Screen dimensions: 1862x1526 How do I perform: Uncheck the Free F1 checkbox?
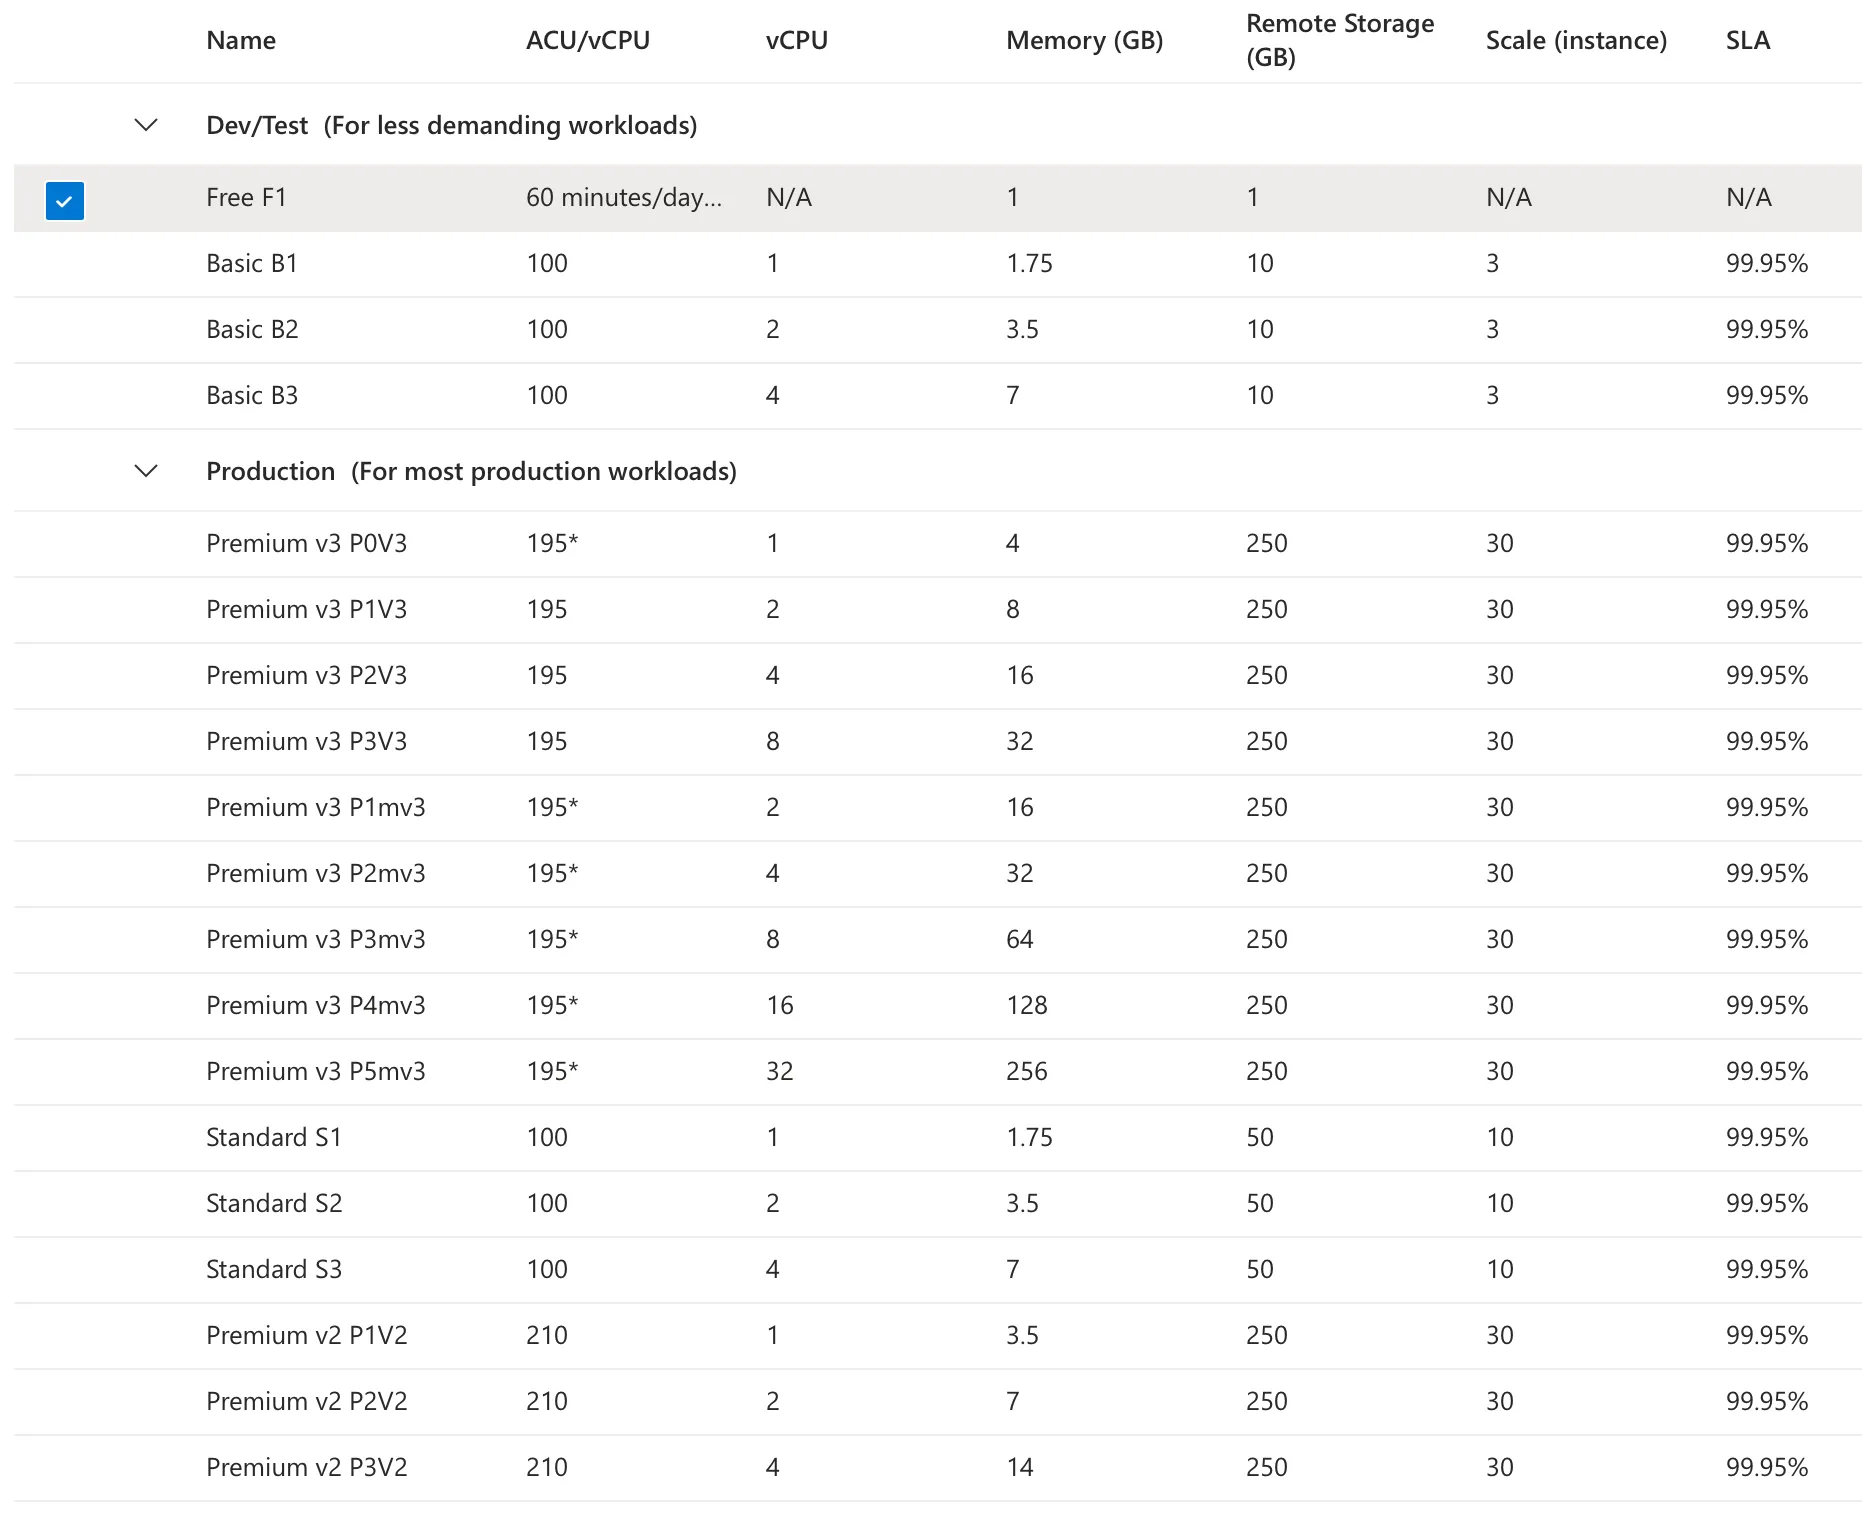tap(65, 200)
